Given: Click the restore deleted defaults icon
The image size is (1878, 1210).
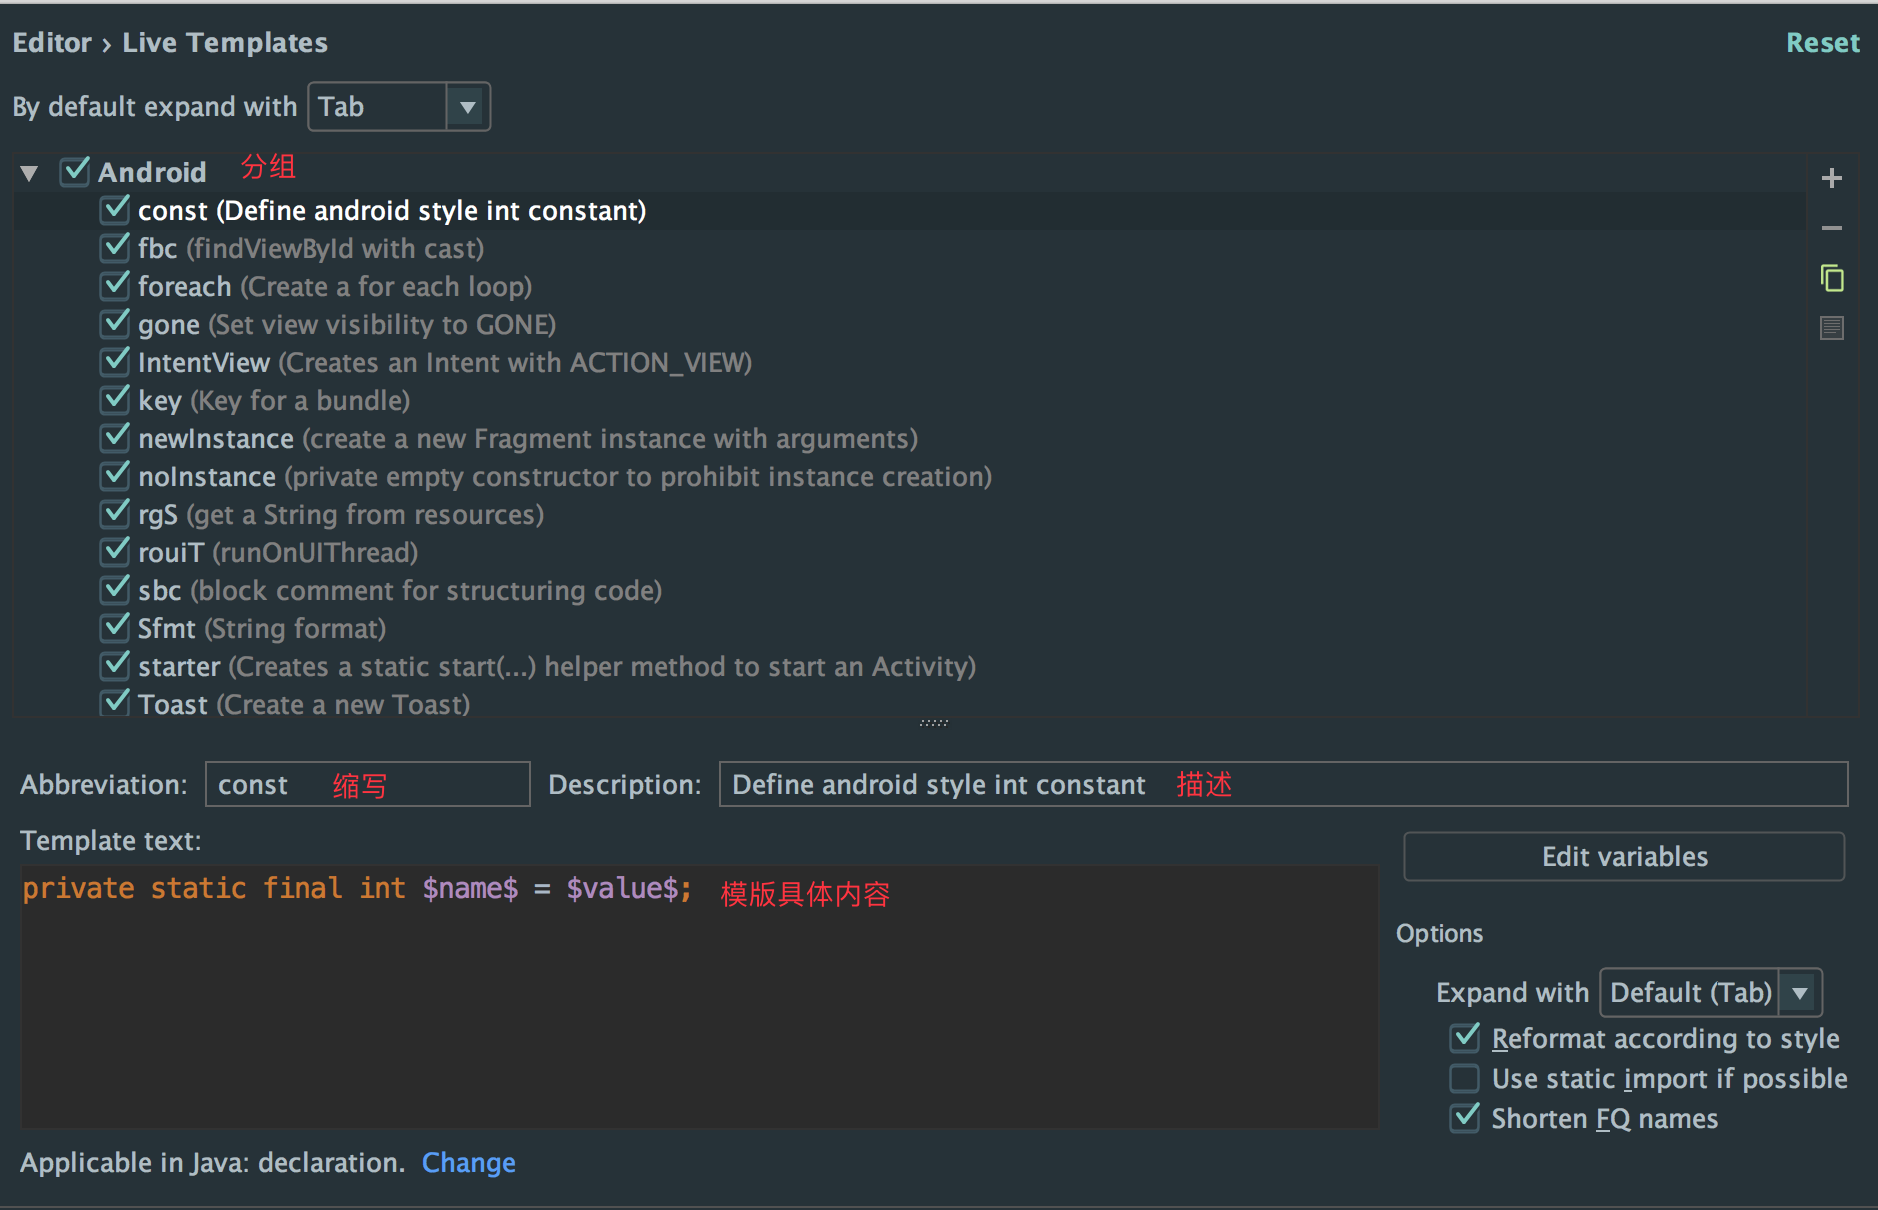Looking at the screenshot, I should coord(1831,328).
